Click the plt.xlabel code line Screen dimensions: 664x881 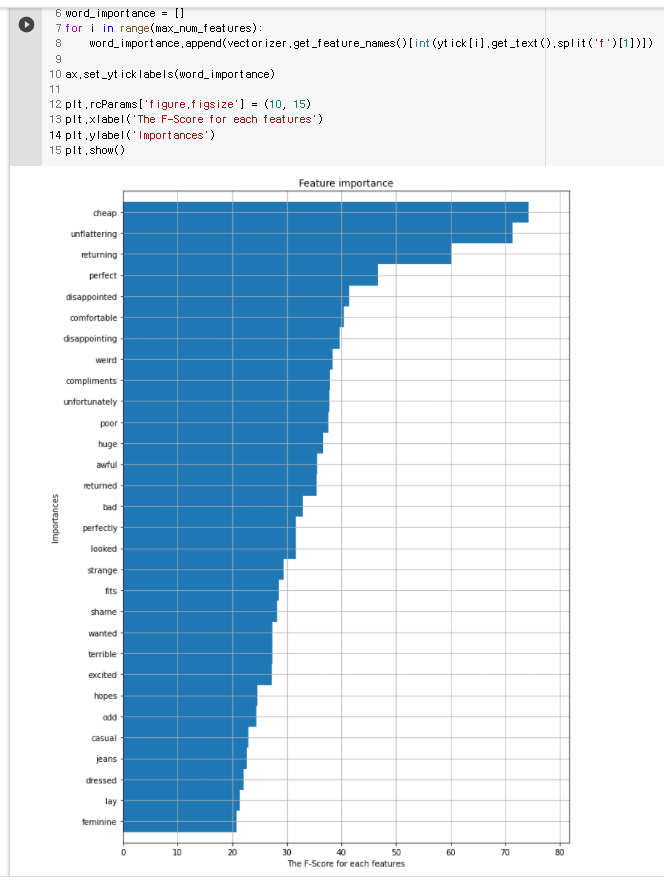194,119
